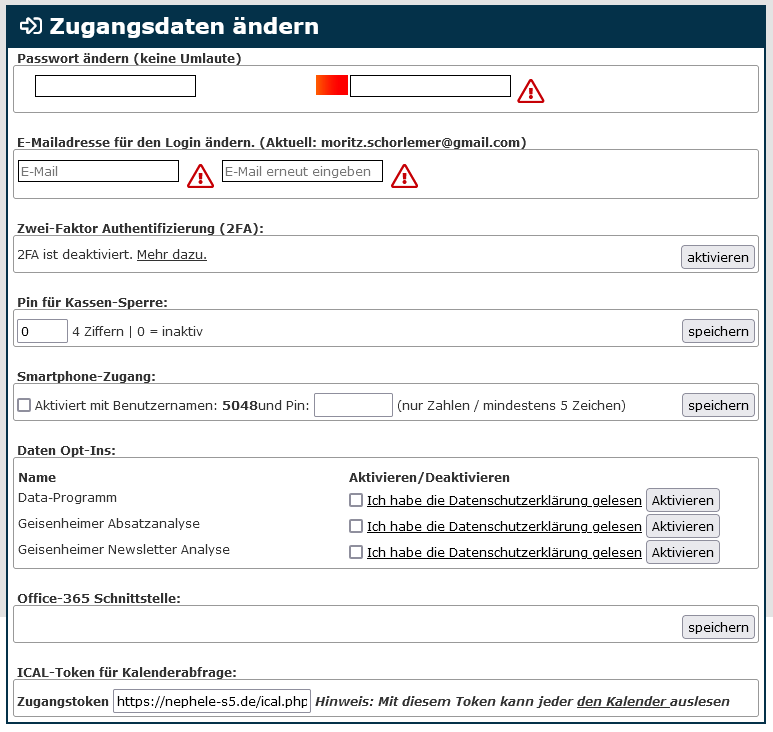Click the ICAL Zugangstoken URL field
The image size is (773, 732).
click(212, 702)
